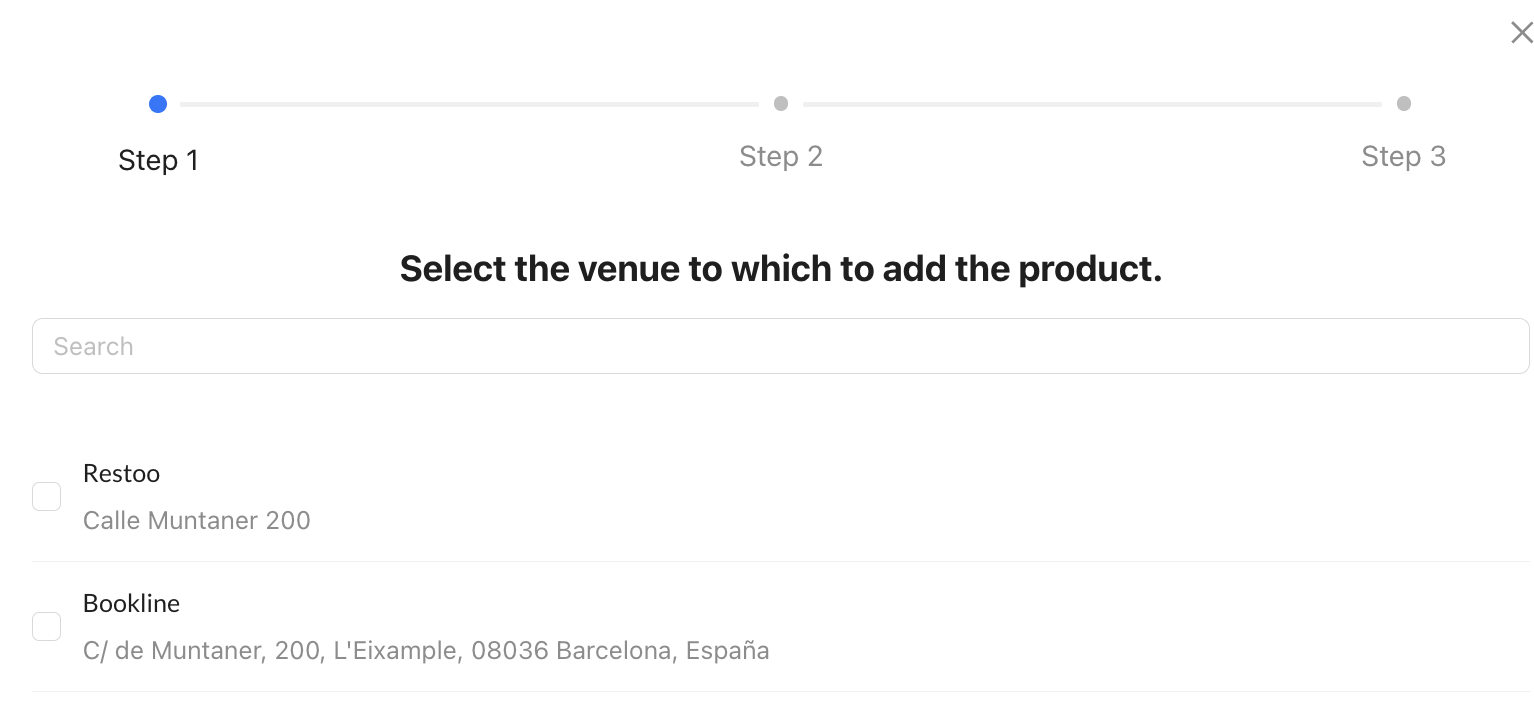Viewport: 1534px width, 706px height.
Task: Click progress line between Step 2 and 3
Action: tap(1092, 104)
